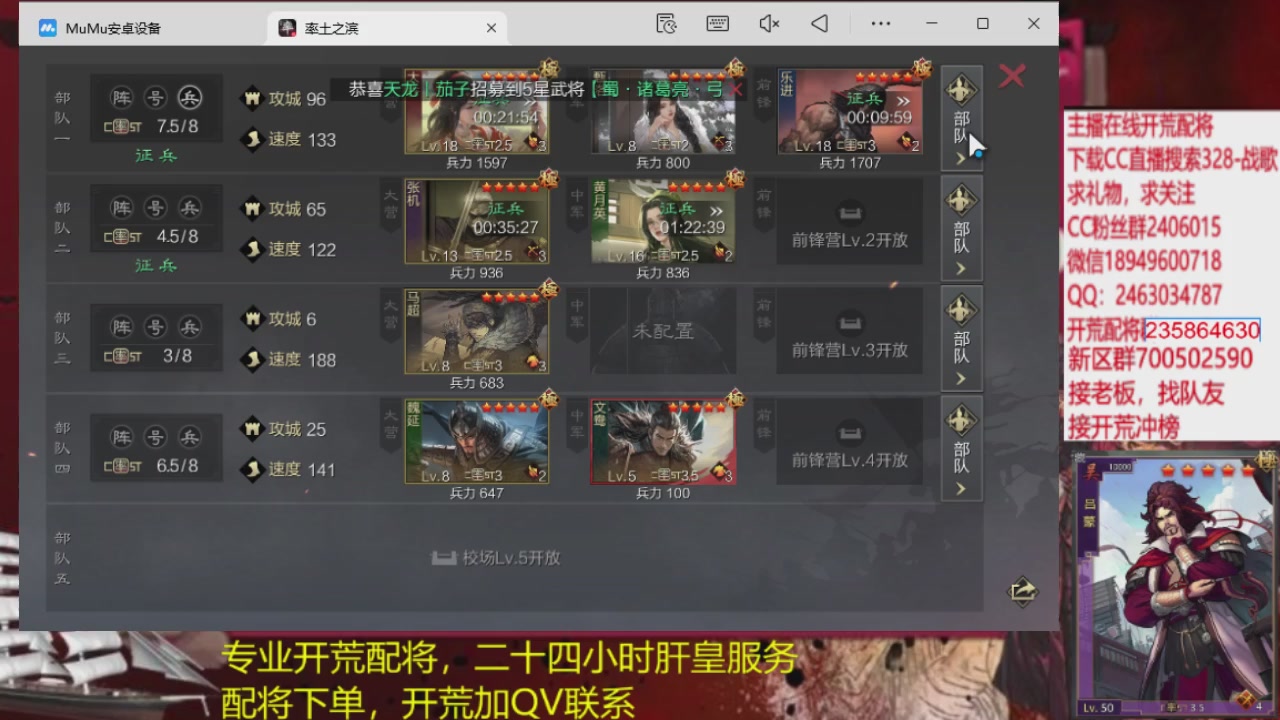
Task: Click the speed-up arrows on 乐进's conscription timer
Action: coord(903,100)
